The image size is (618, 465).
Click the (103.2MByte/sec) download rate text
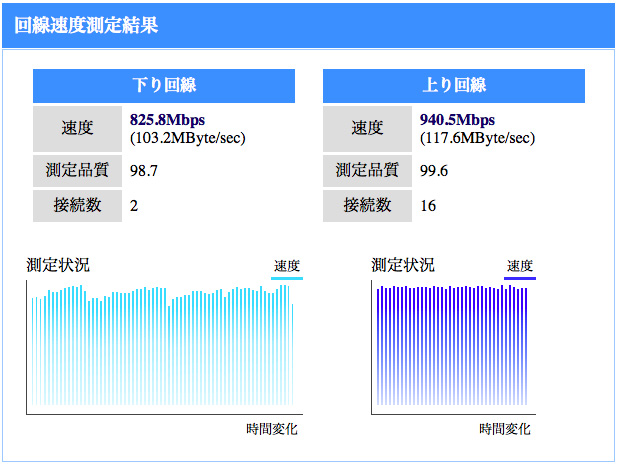coord(188,138)
